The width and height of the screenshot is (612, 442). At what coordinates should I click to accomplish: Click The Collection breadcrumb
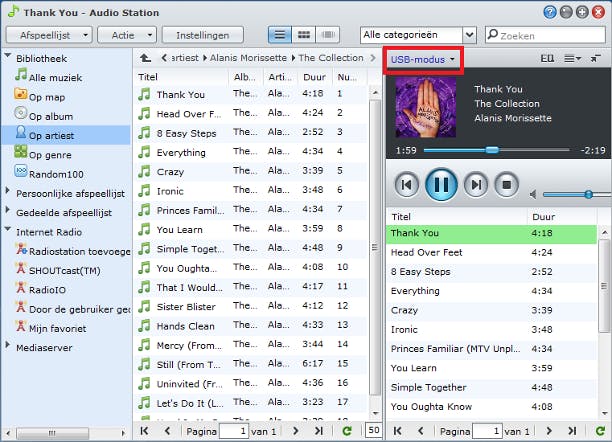[x=331, y=58]
